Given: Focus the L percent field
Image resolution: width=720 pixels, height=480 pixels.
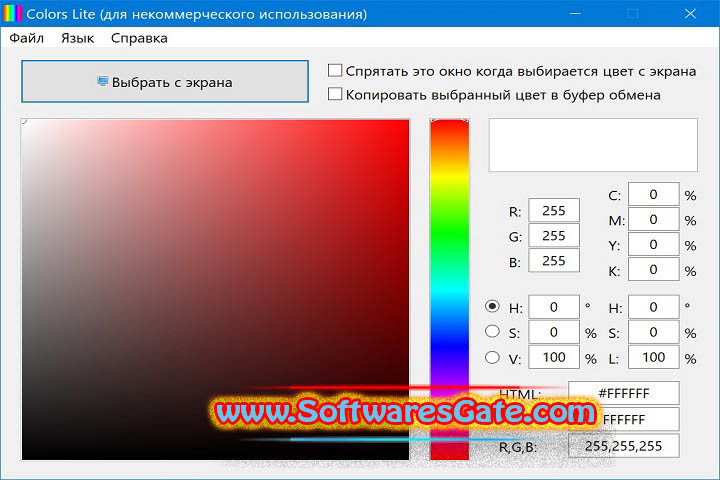Looking at the screenshot, I should [653, 357].
